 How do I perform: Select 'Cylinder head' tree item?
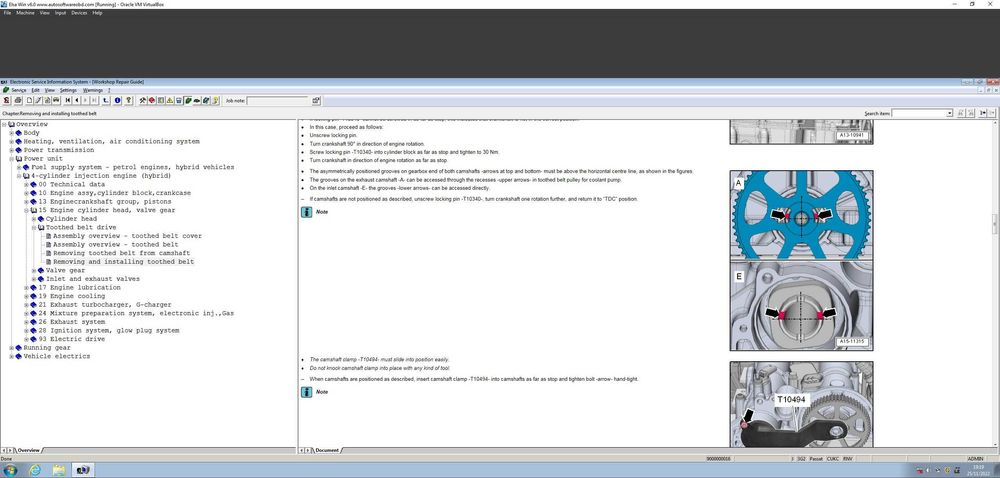(71, 219)
